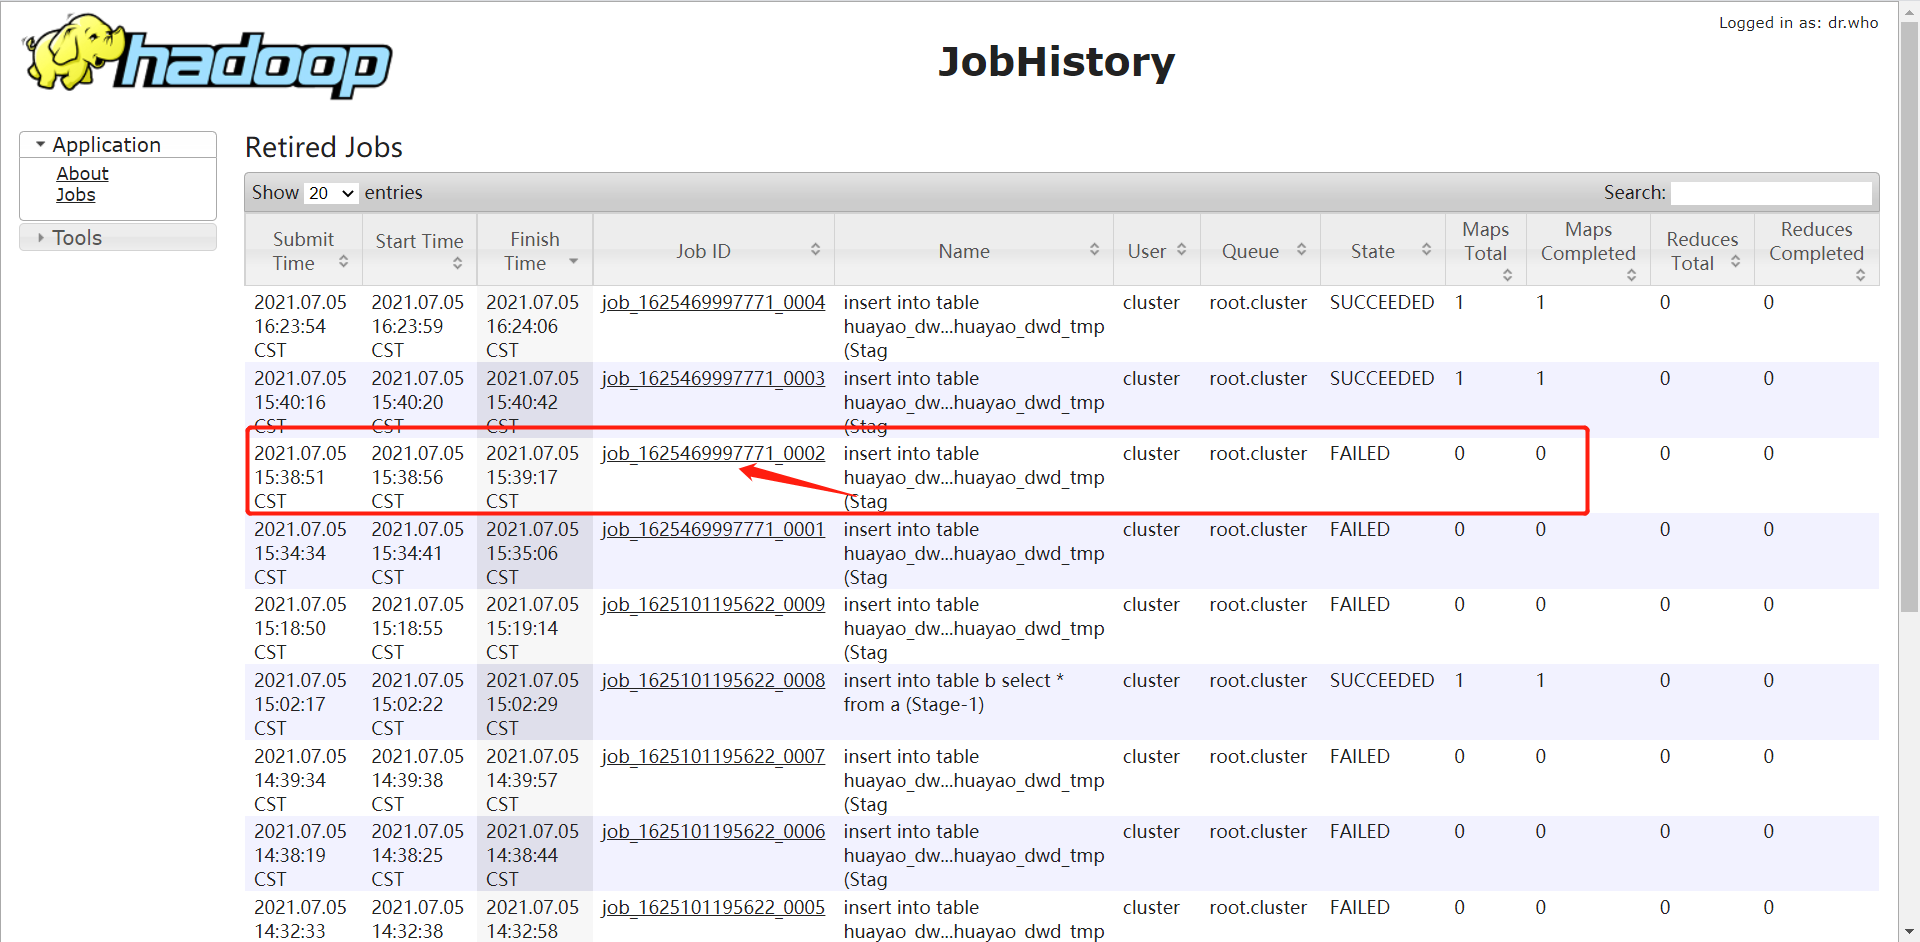Screen dimensions: 1920x942
Task: Open the succeeded job_1625101195622_0008
Action: [x=712, y=680]
